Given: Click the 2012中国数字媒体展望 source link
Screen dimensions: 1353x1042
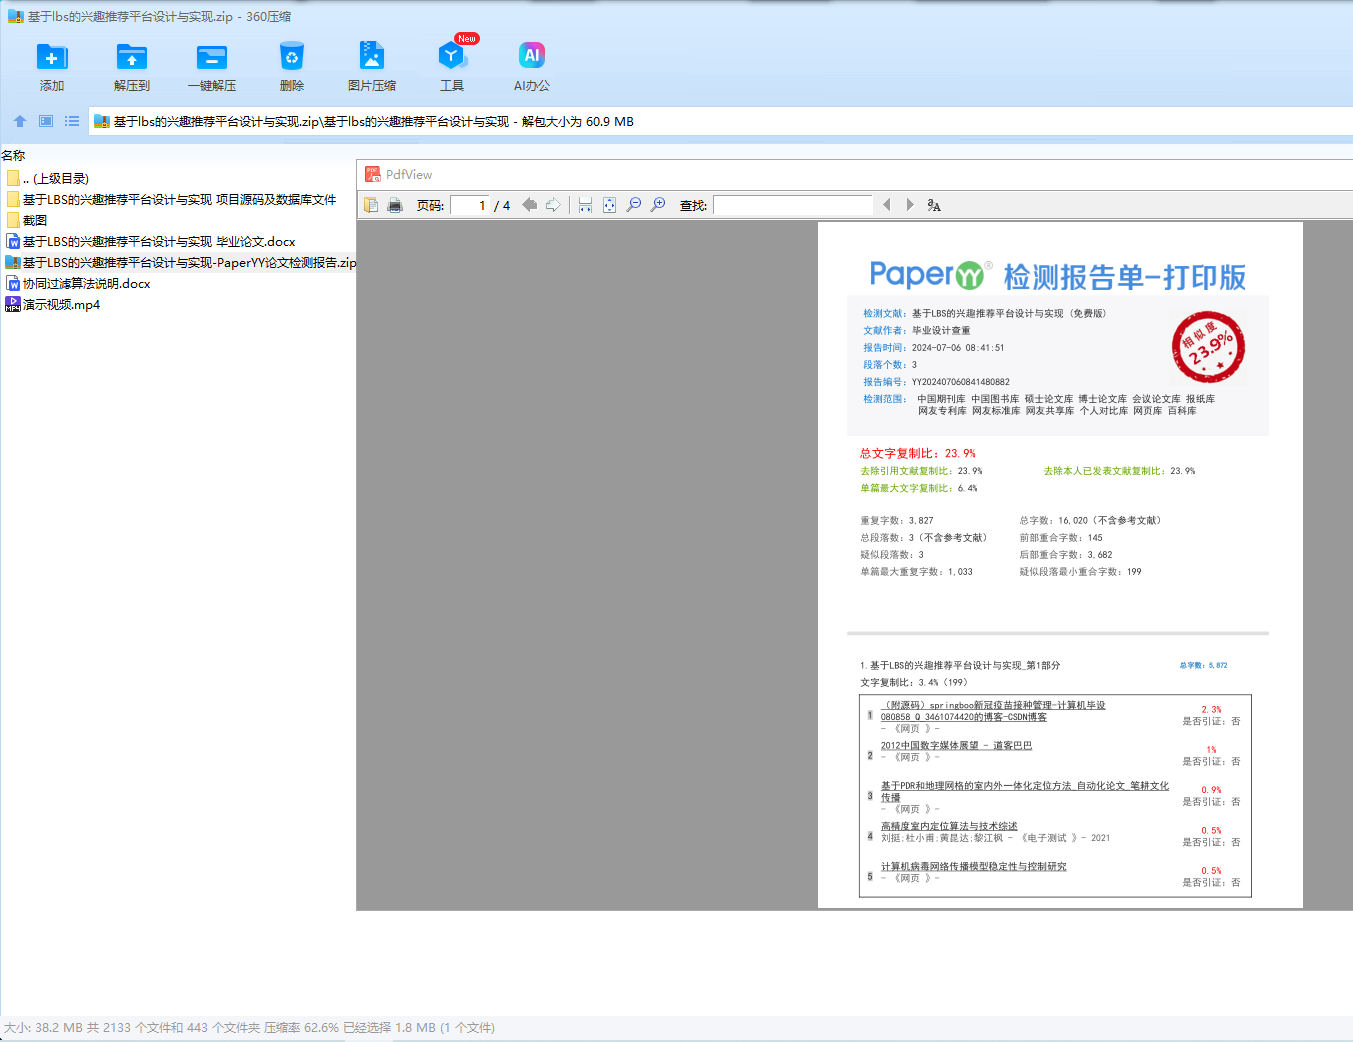Looking at the screenshot, I should pyautogui.click(x=956, y=745).
